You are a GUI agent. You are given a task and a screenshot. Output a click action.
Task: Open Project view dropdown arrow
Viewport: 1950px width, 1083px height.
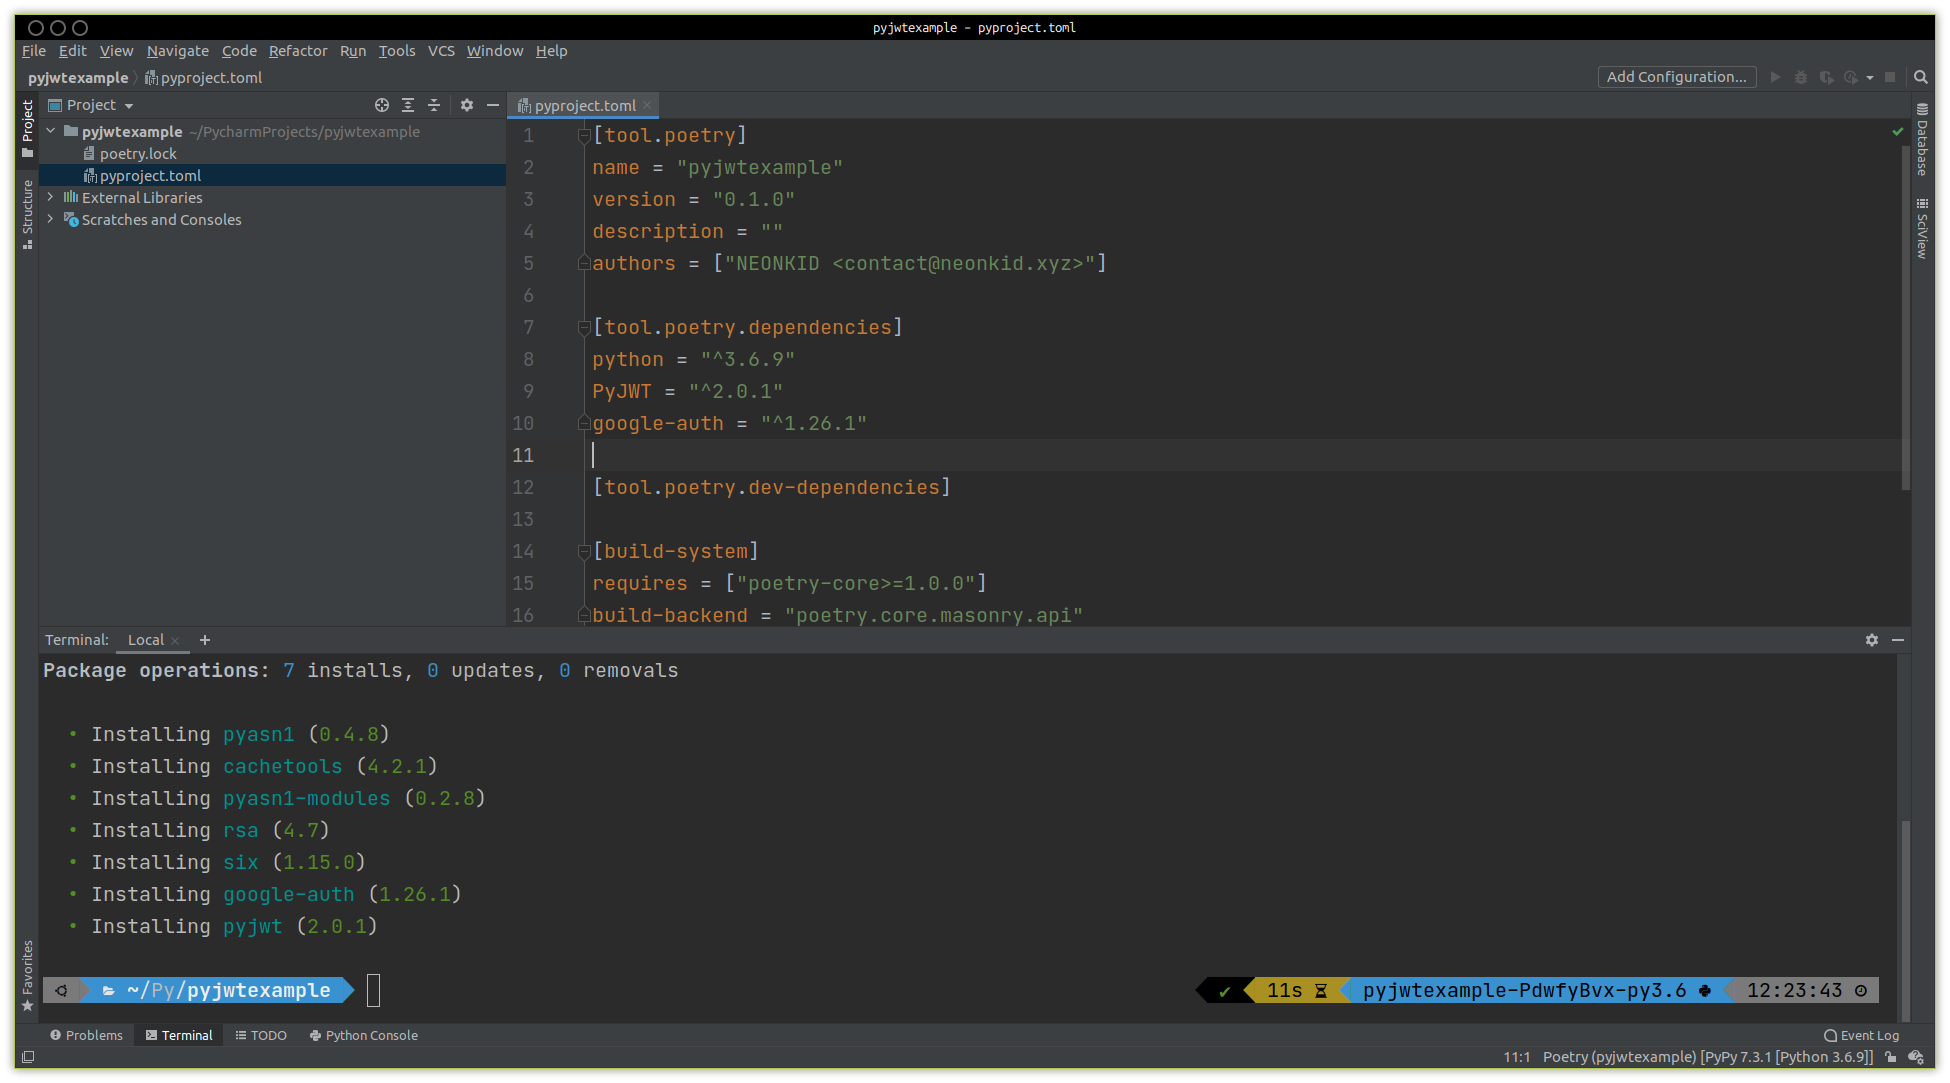(129, 106)
